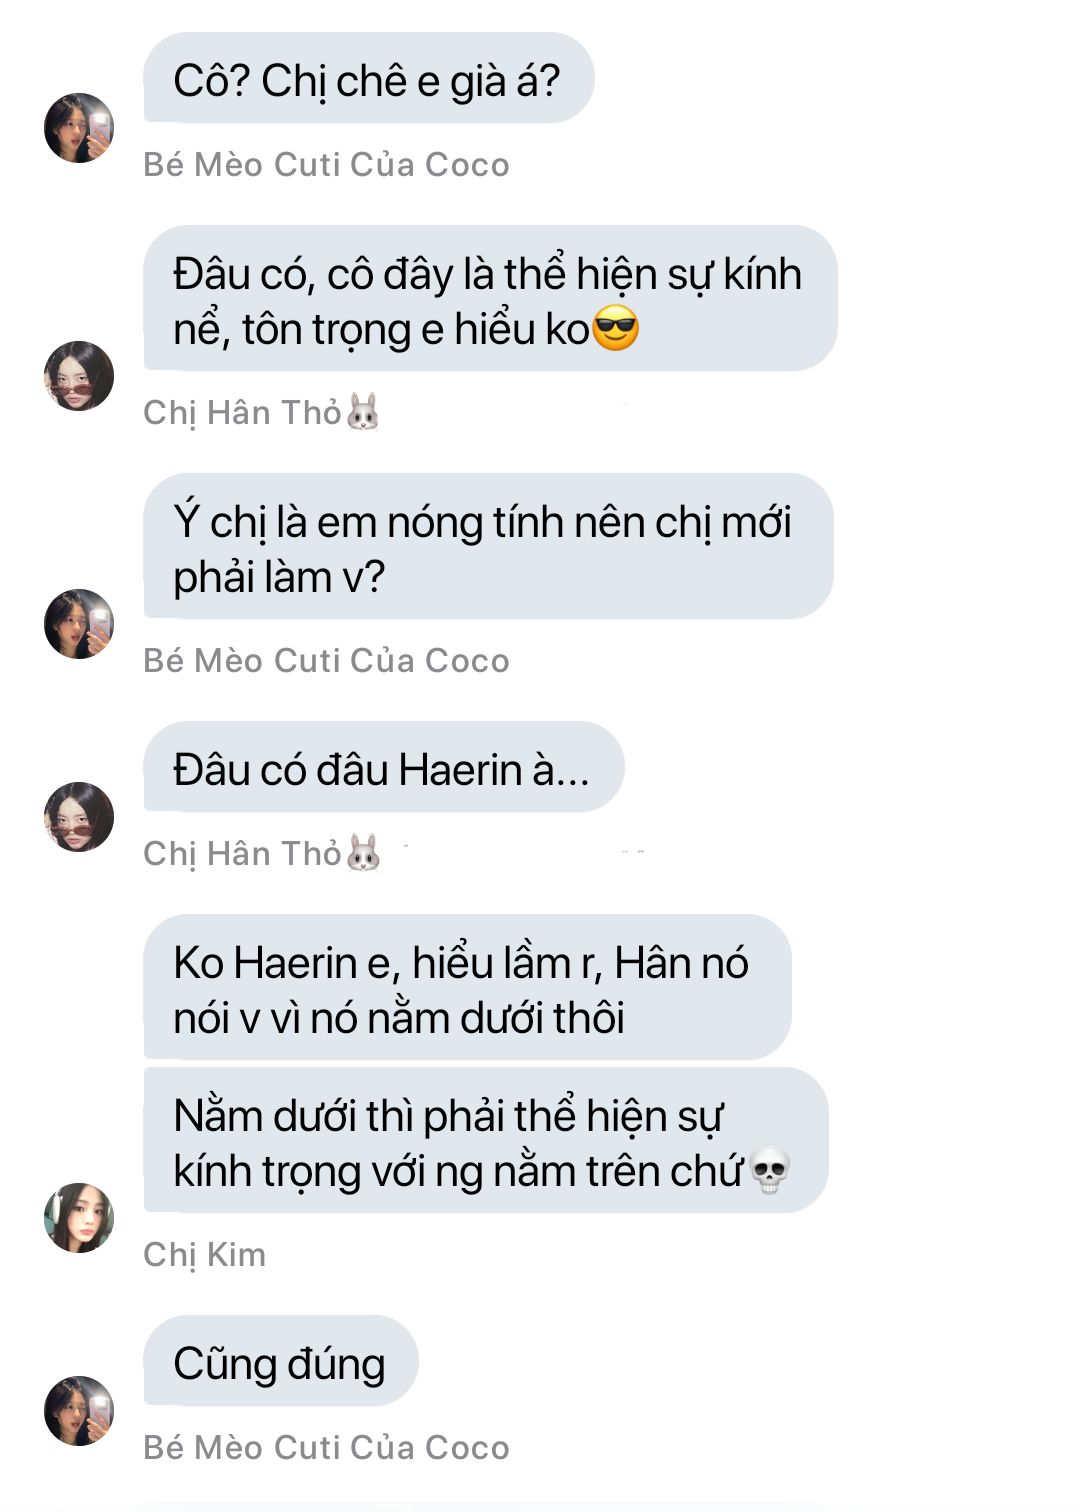Select the 'Nằm dưới thì phải thể hiện' bubble
This screenshot has height=1512, width=1080.
(x=486, y=1140)
